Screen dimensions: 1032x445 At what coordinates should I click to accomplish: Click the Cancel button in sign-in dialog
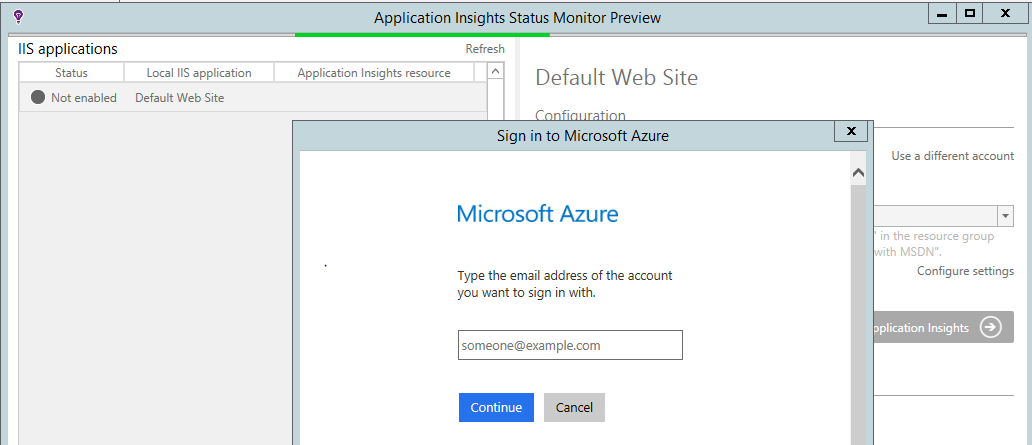coord(574,407)
